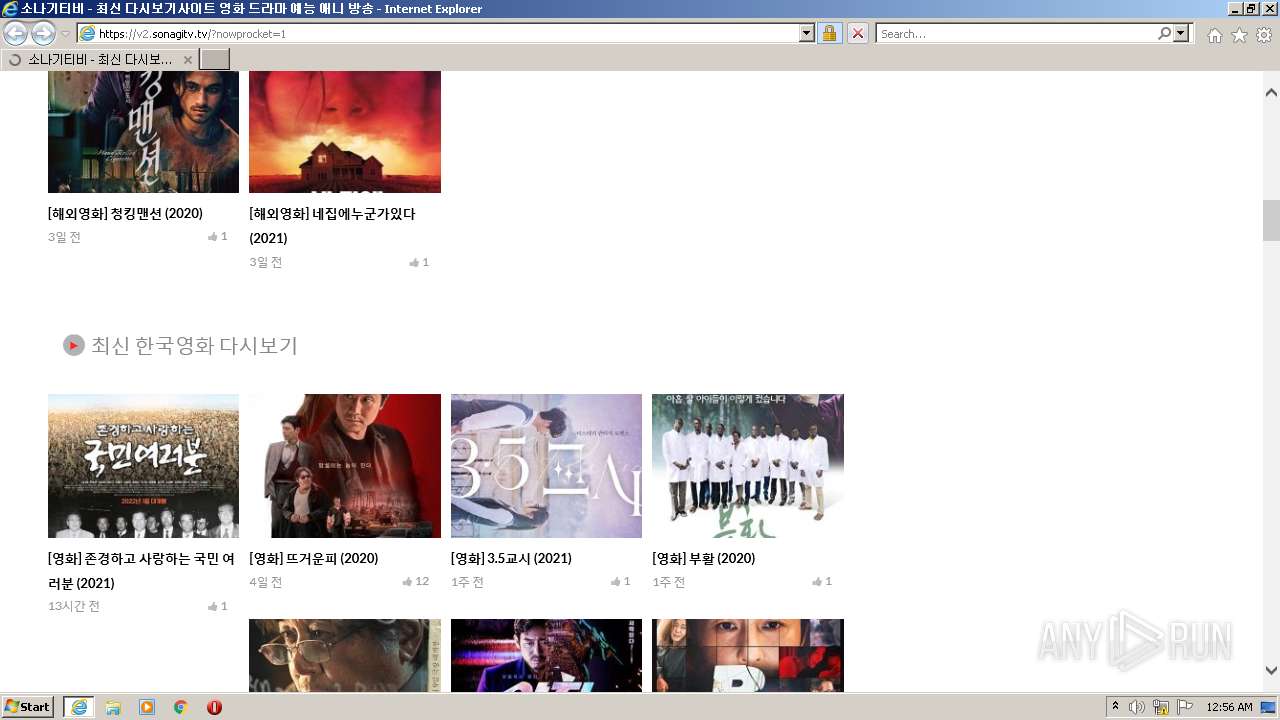Open a new blank tab
Screen dimensions: 1280x720
tap(215, 59)
